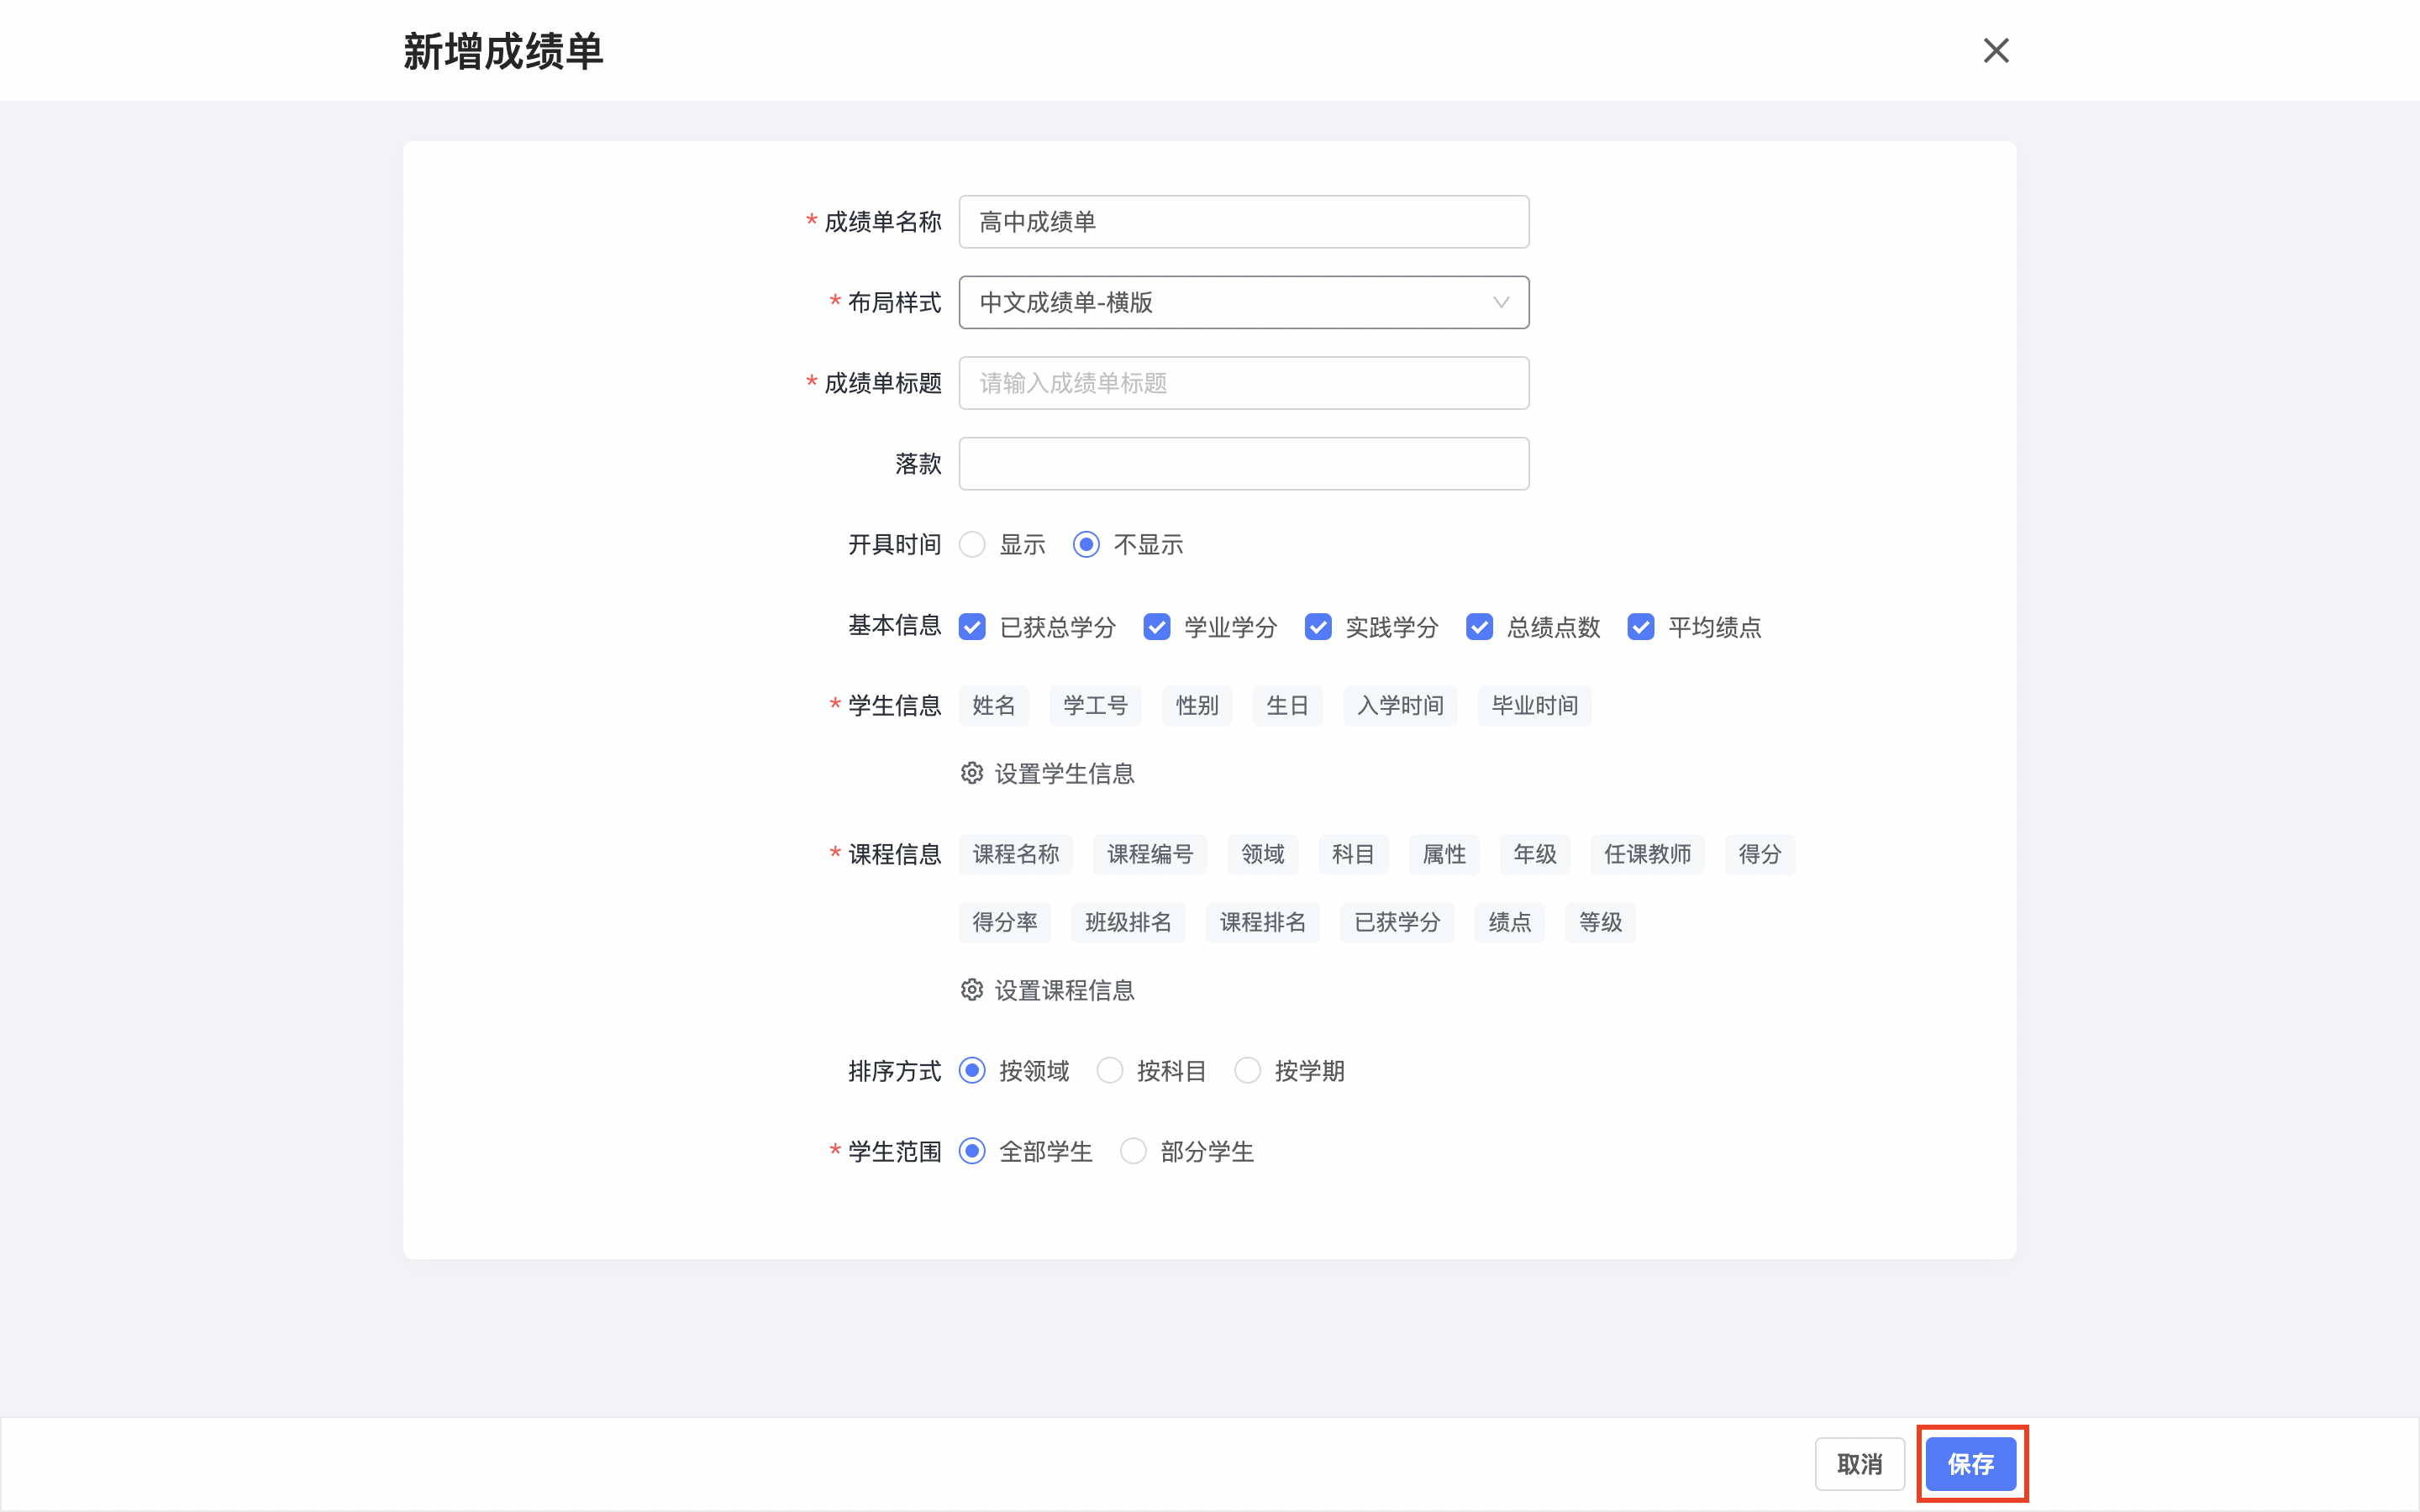Click the 课程排名 tag
This screenshot has width=2420, height=1512.
(1263, 923)
